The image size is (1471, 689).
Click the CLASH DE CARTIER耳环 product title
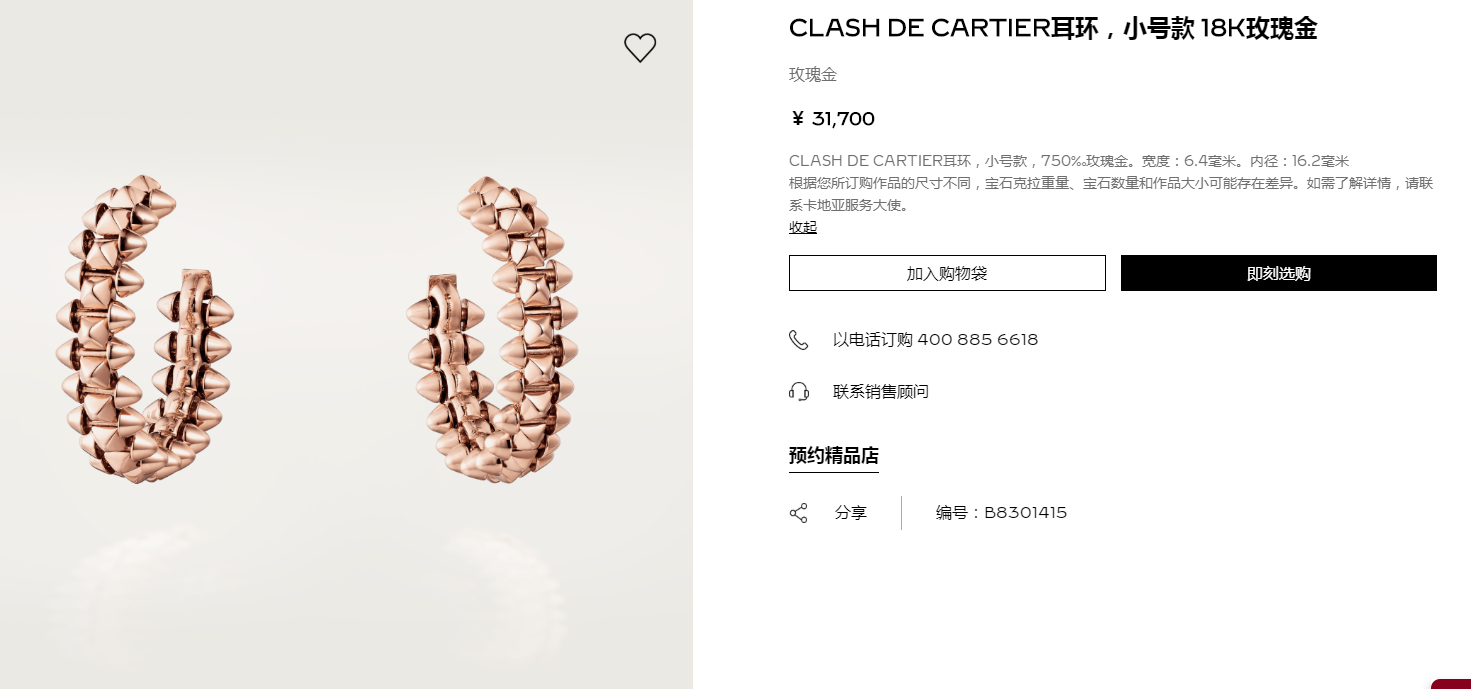(1053, 29)
